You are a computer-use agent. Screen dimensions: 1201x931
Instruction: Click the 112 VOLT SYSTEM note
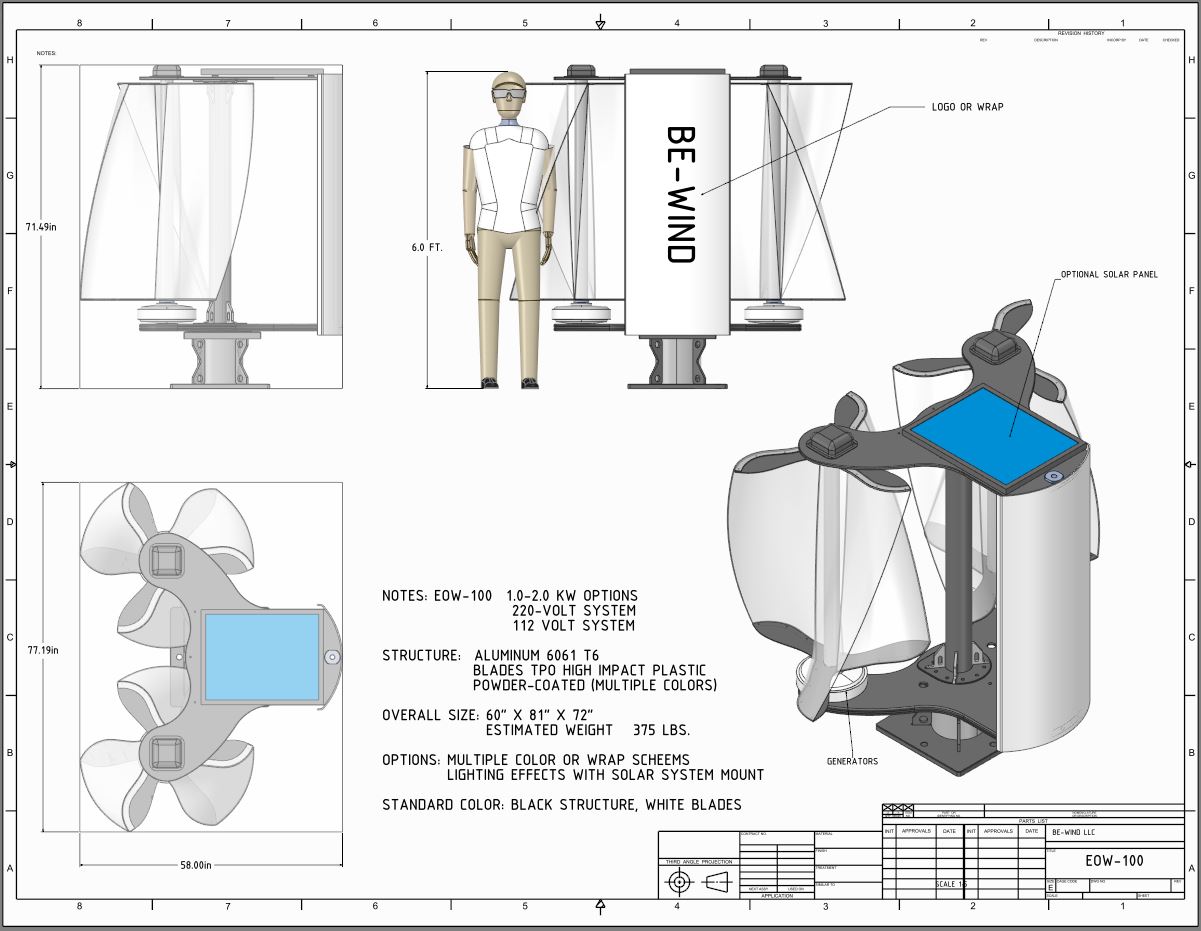(x=573, y=626)
